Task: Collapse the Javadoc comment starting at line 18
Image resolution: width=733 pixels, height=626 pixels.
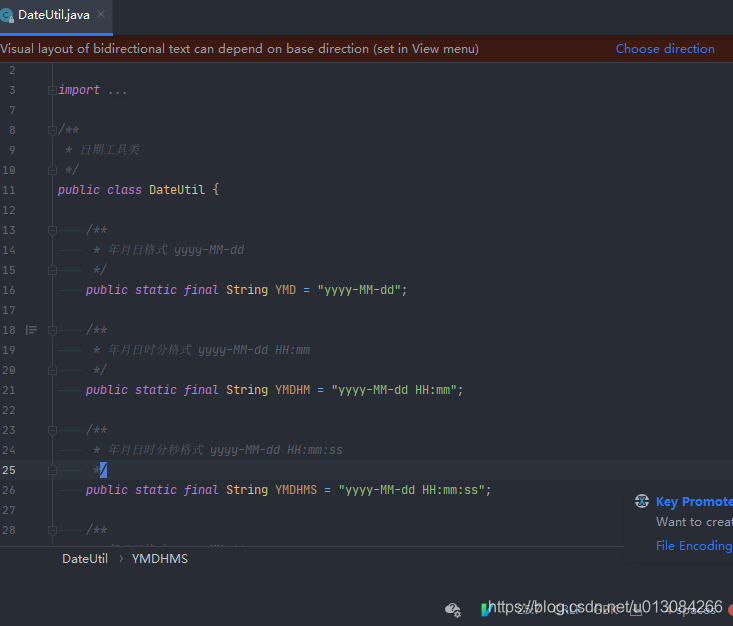Action: [52, 330]
